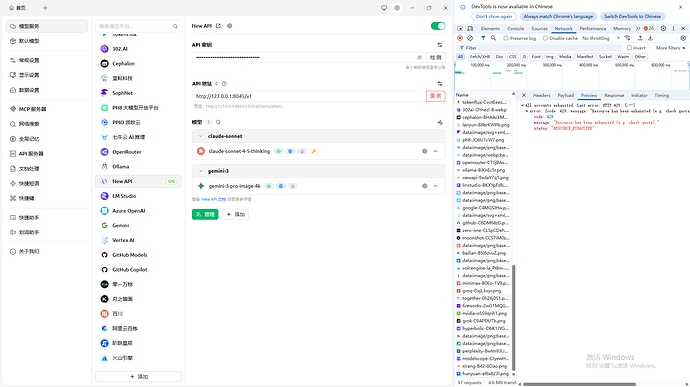This screenshot has width=690, height=387.
Task: Click the 添加 add provider button below provider list
Action: tap(139, 376)
